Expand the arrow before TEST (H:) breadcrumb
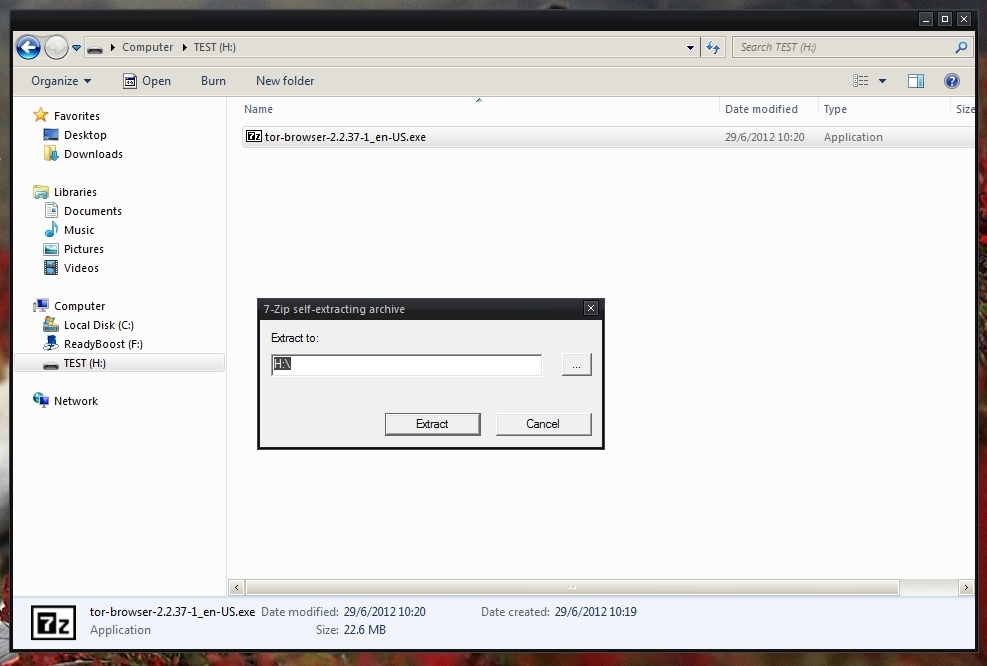 point(184,47)
